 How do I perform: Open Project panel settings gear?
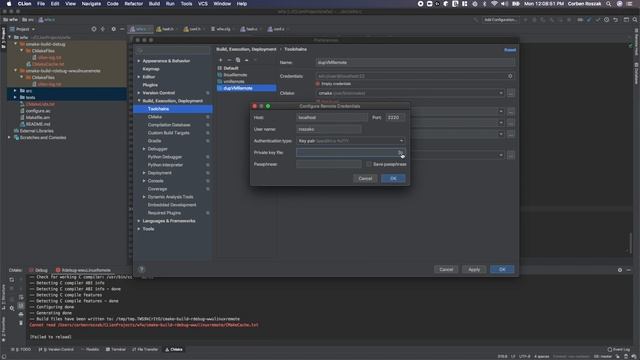113,29
